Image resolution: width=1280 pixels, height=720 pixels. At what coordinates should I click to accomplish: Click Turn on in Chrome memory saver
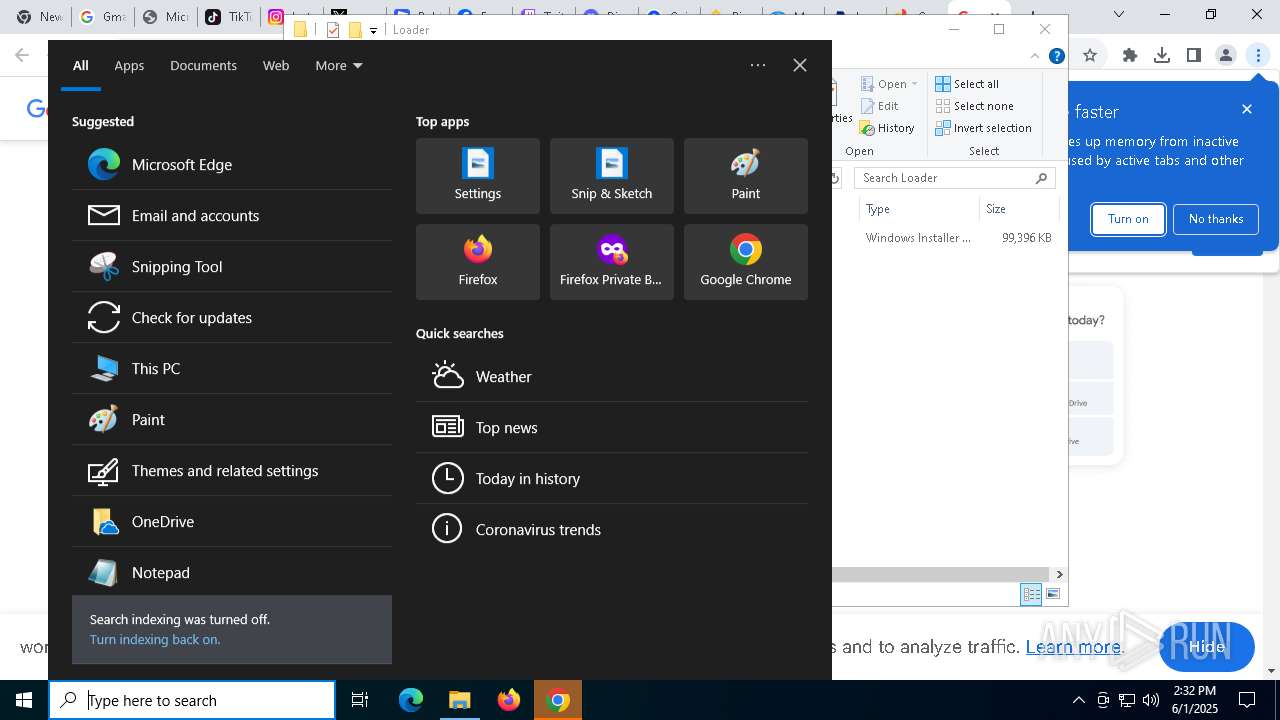tap(1128, 219)
